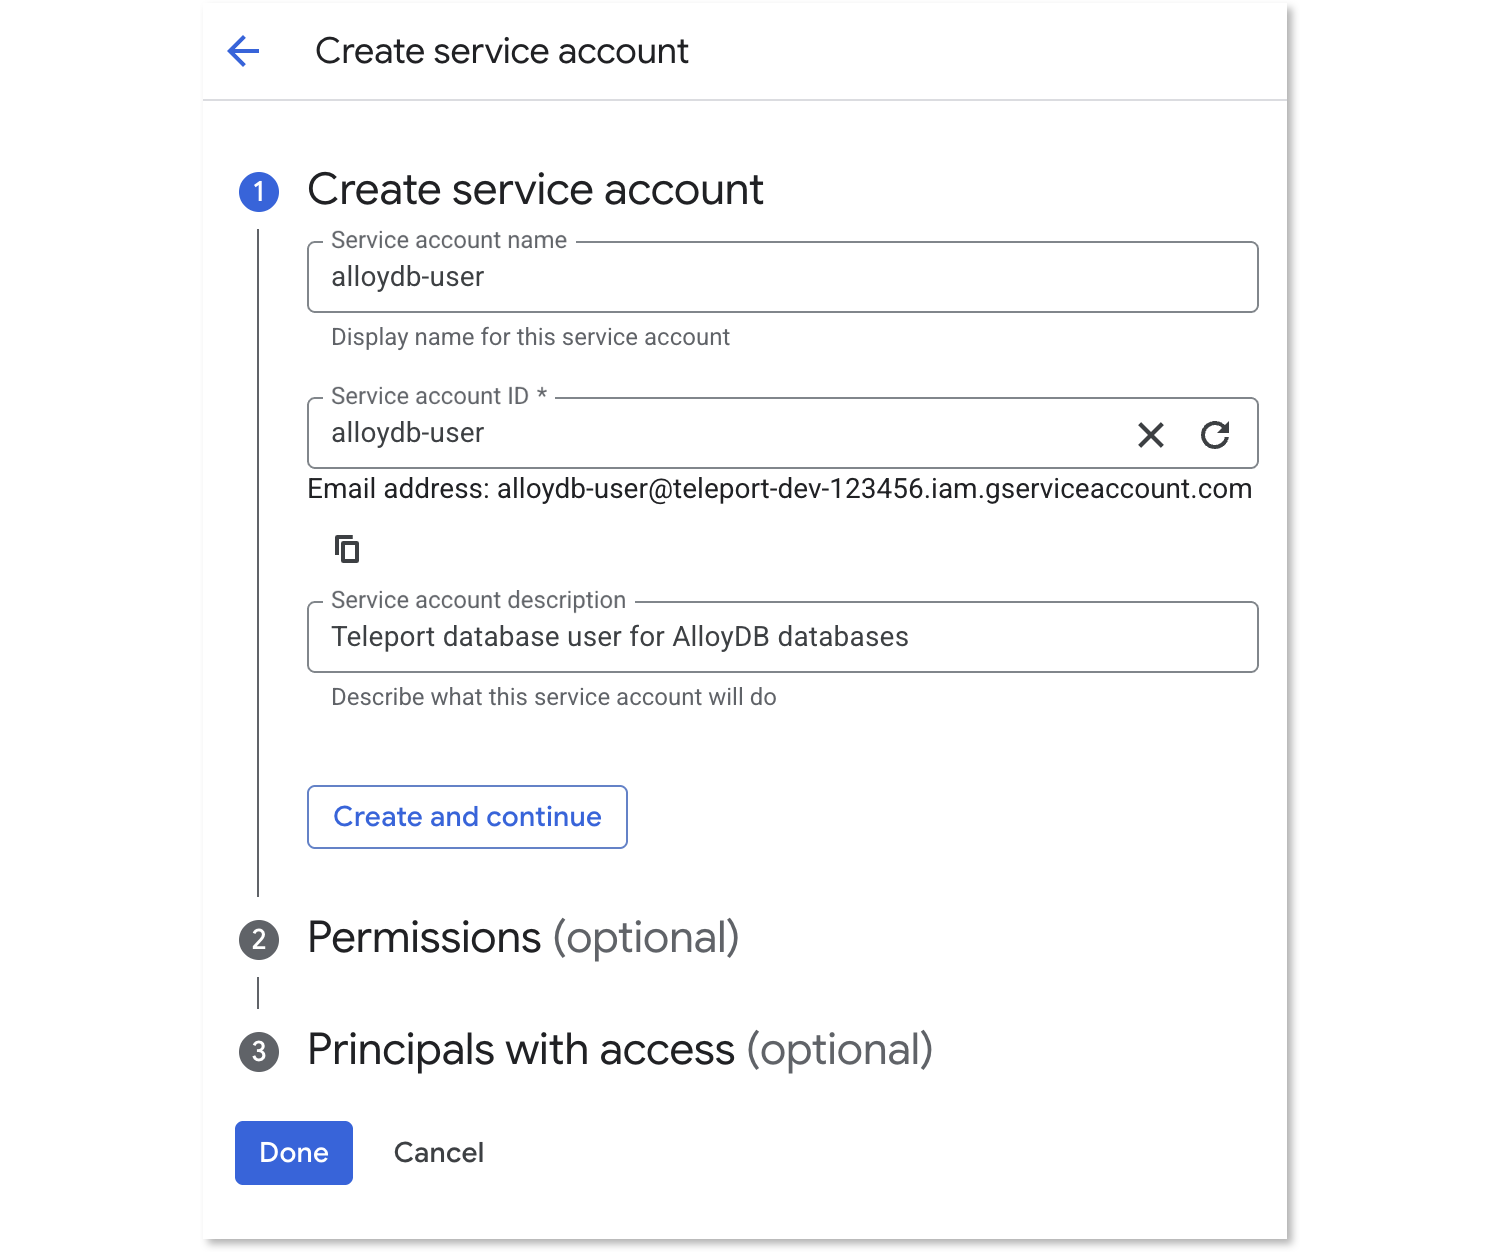
Task: Clear the Service account ID field
Action: click(x=1150, y=435)
